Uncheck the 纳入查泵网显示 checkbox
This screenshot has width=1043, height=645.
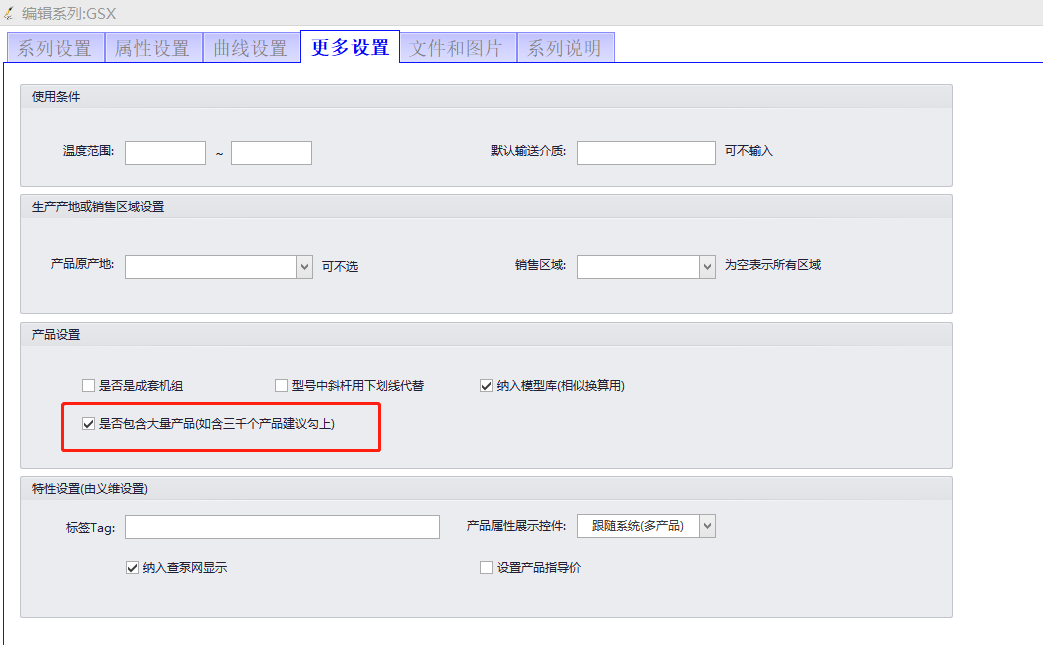pos(132,567)
